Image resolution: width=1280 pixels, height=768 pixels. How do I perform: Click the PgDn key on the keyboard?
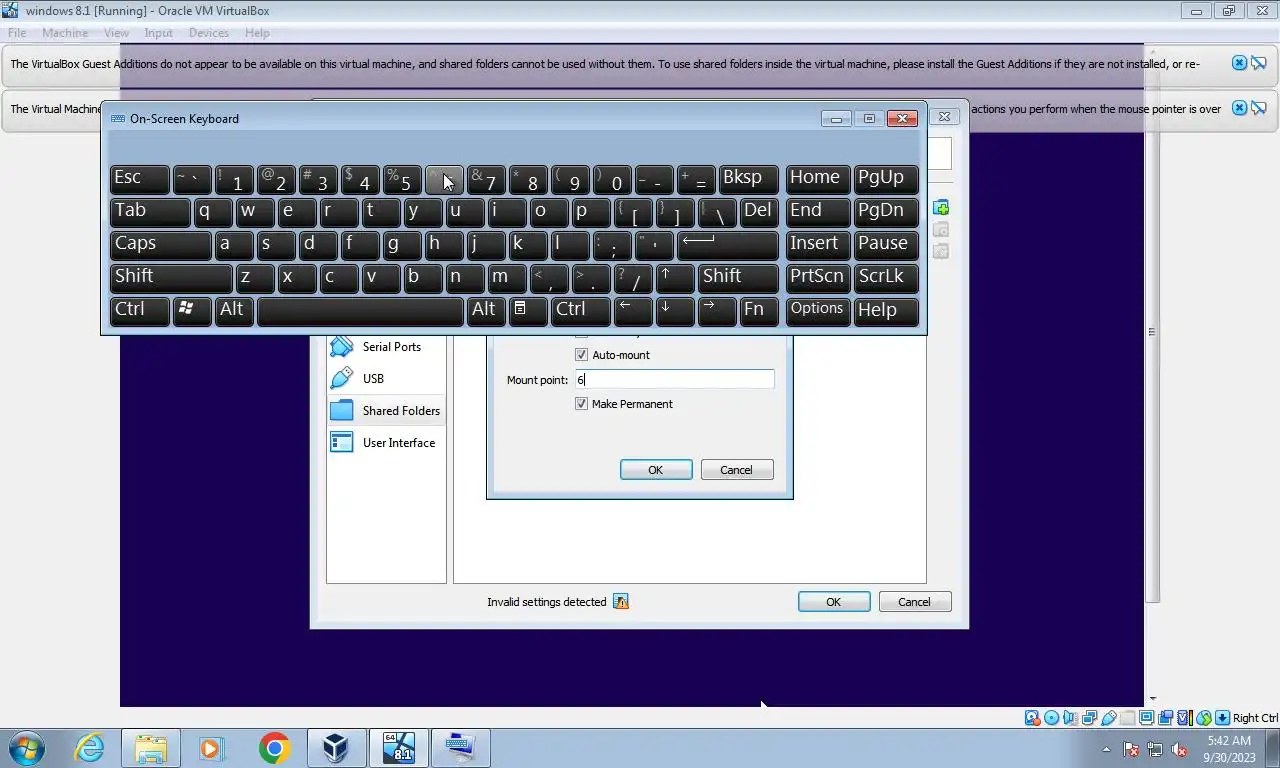(x=886, y=212)
